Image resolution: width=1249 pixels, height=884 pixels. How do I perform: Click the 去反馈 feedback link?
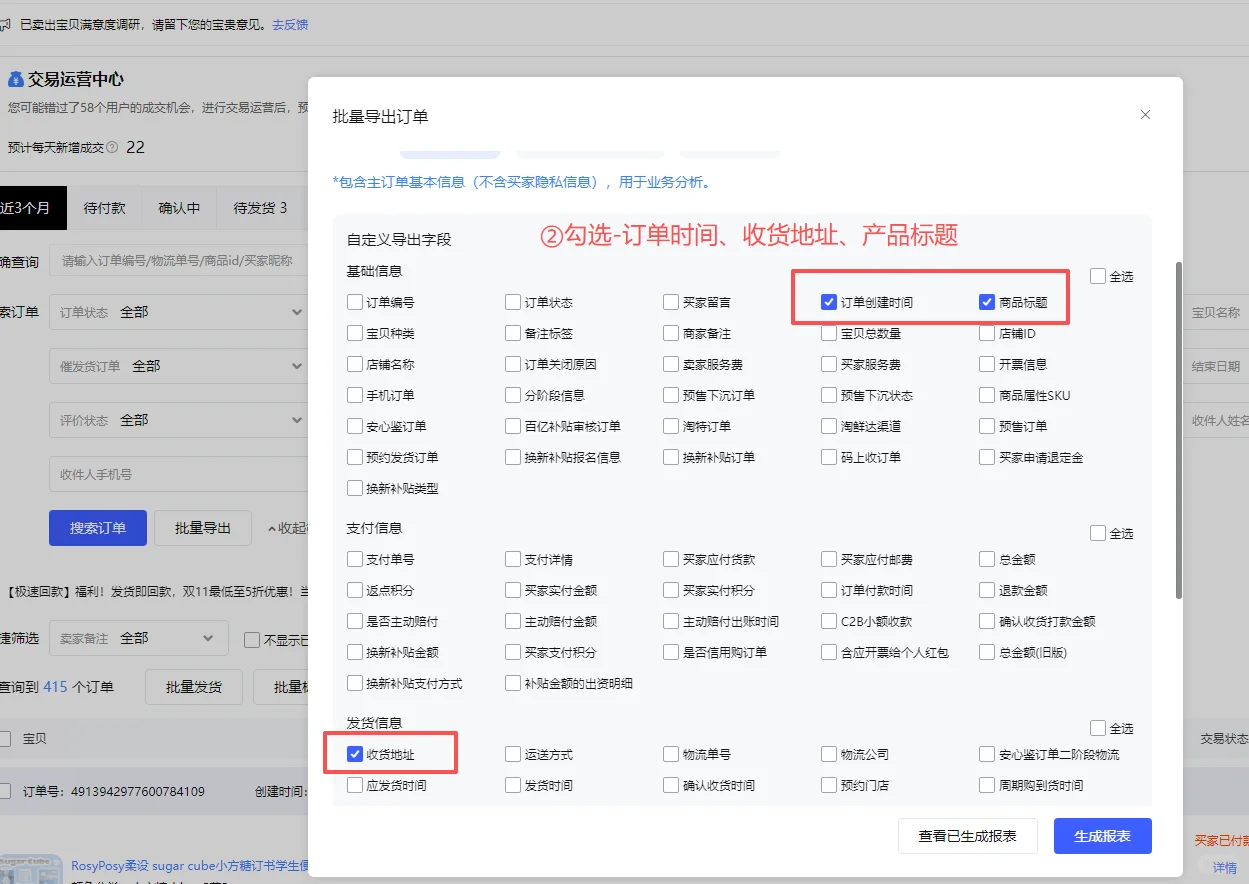point(289,24)
